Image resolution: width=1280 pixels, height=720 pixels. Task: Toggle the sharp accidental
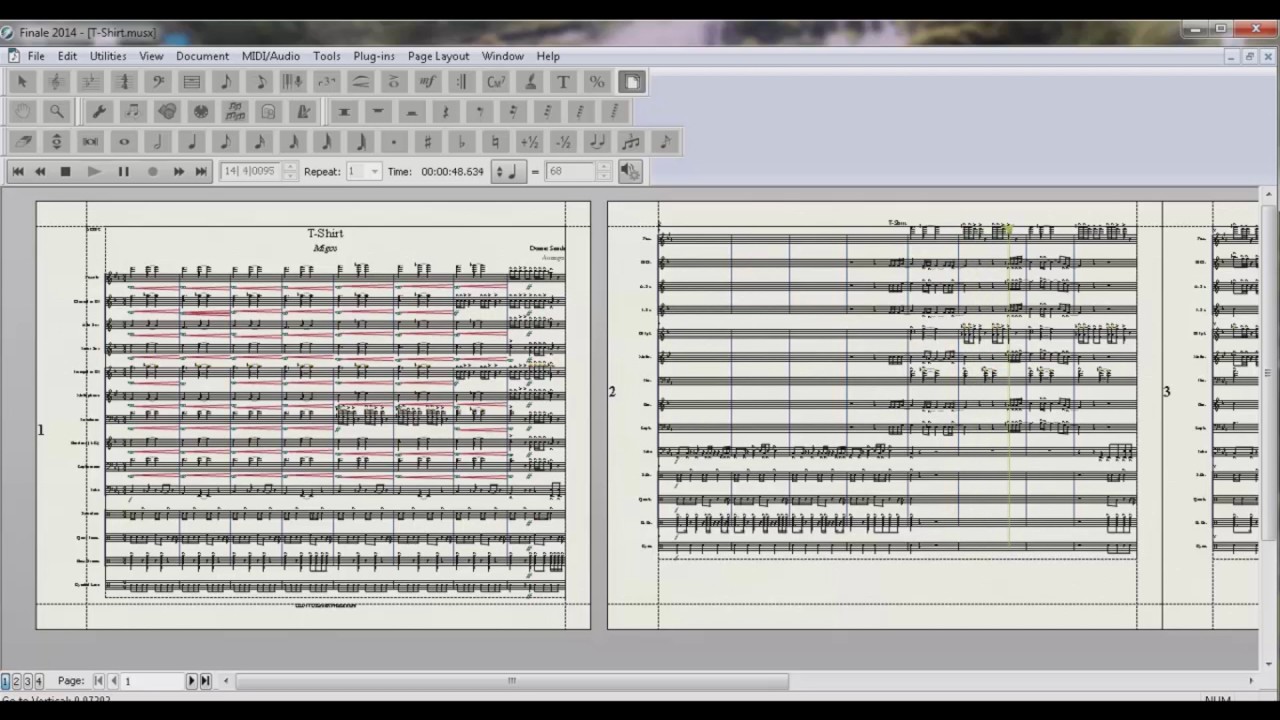click(x=428, y=142)
